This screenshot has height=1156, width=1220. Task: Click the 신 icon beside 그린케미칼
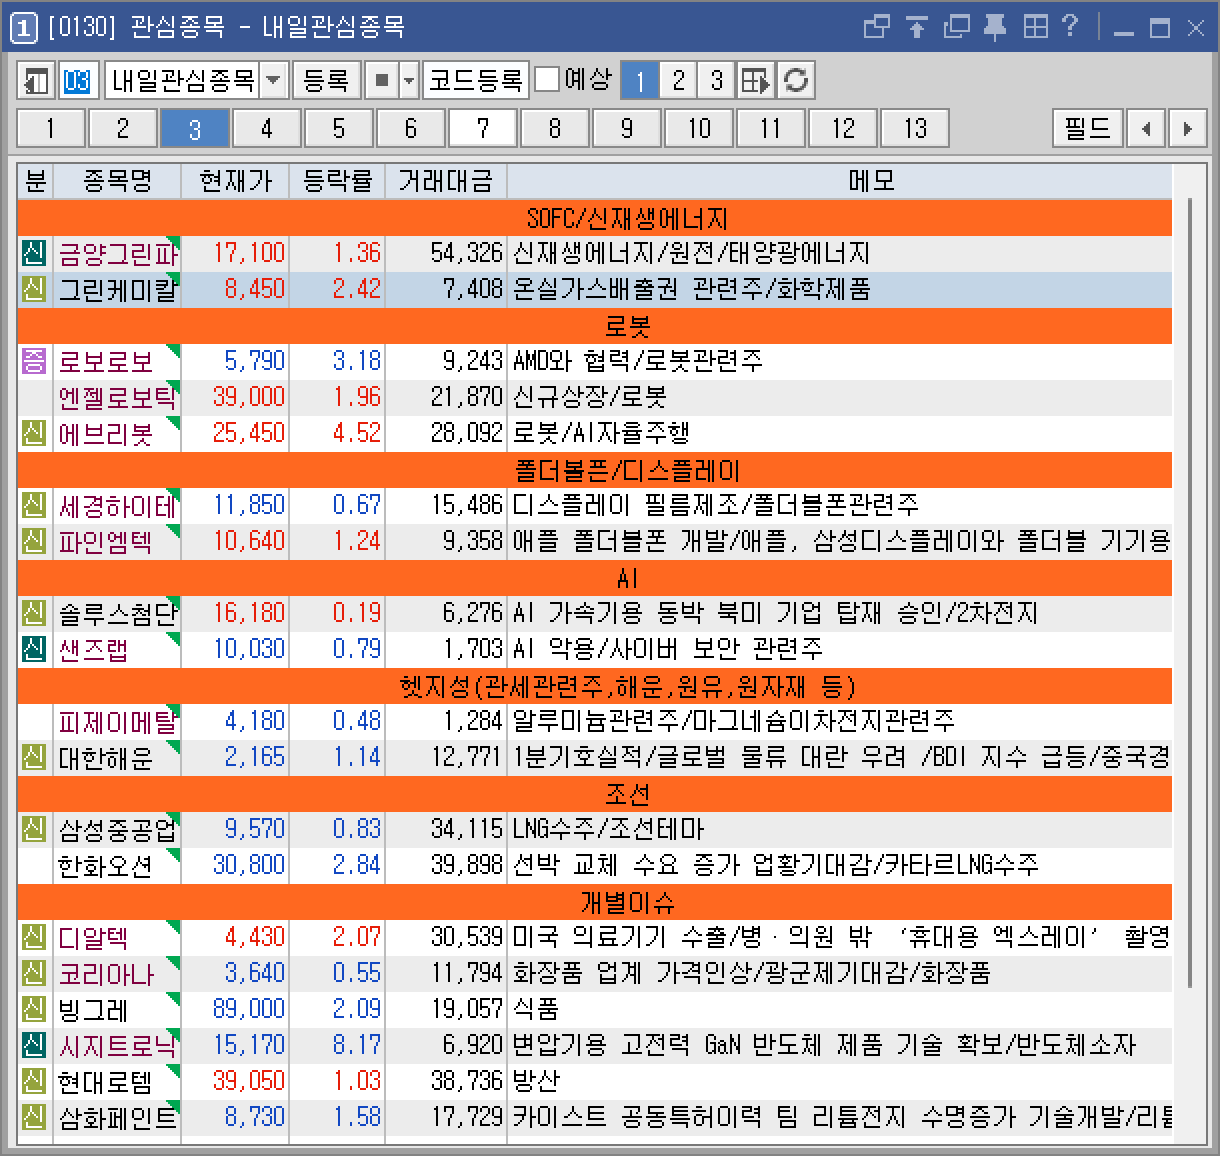point(34,289)
